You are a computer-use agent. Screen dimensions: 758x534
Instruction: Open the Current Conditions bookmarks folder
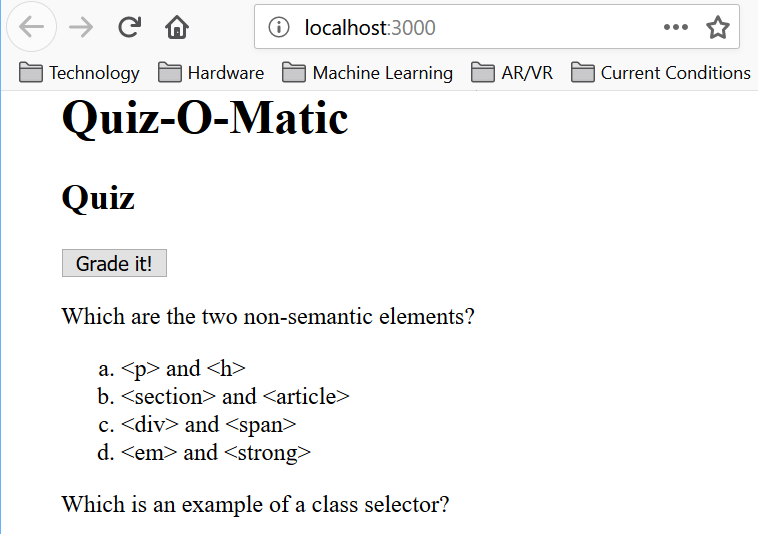tap(661, 73)
